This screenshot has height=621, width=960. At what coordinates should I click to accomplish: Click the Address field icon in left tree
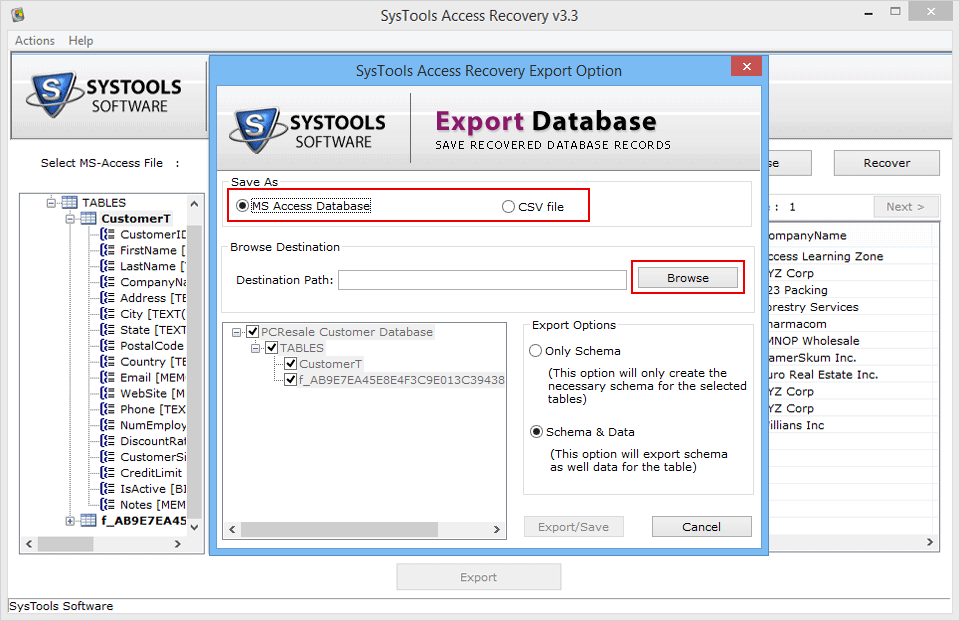tap(107, 298)
